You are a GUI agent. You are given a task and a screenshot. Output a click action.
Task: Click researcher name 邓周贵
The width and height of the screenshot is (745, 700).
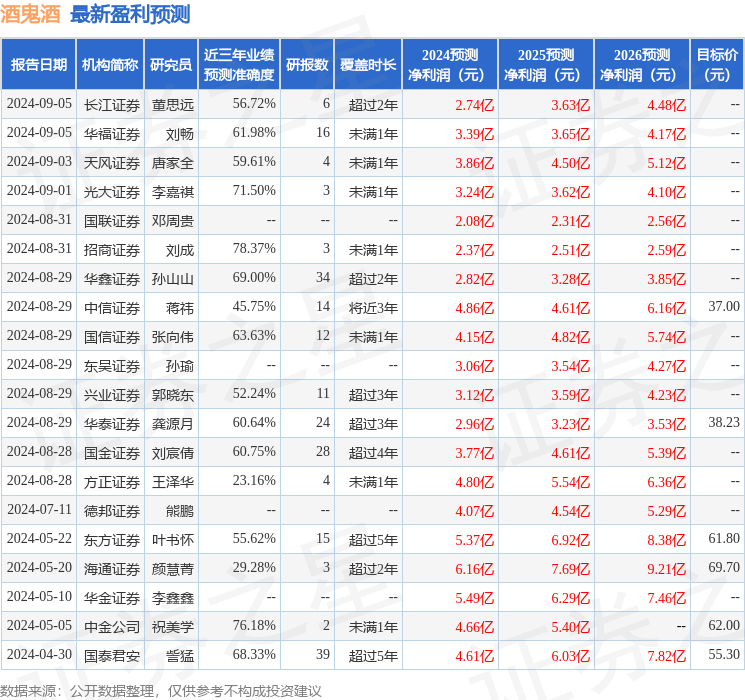(173, 221)
